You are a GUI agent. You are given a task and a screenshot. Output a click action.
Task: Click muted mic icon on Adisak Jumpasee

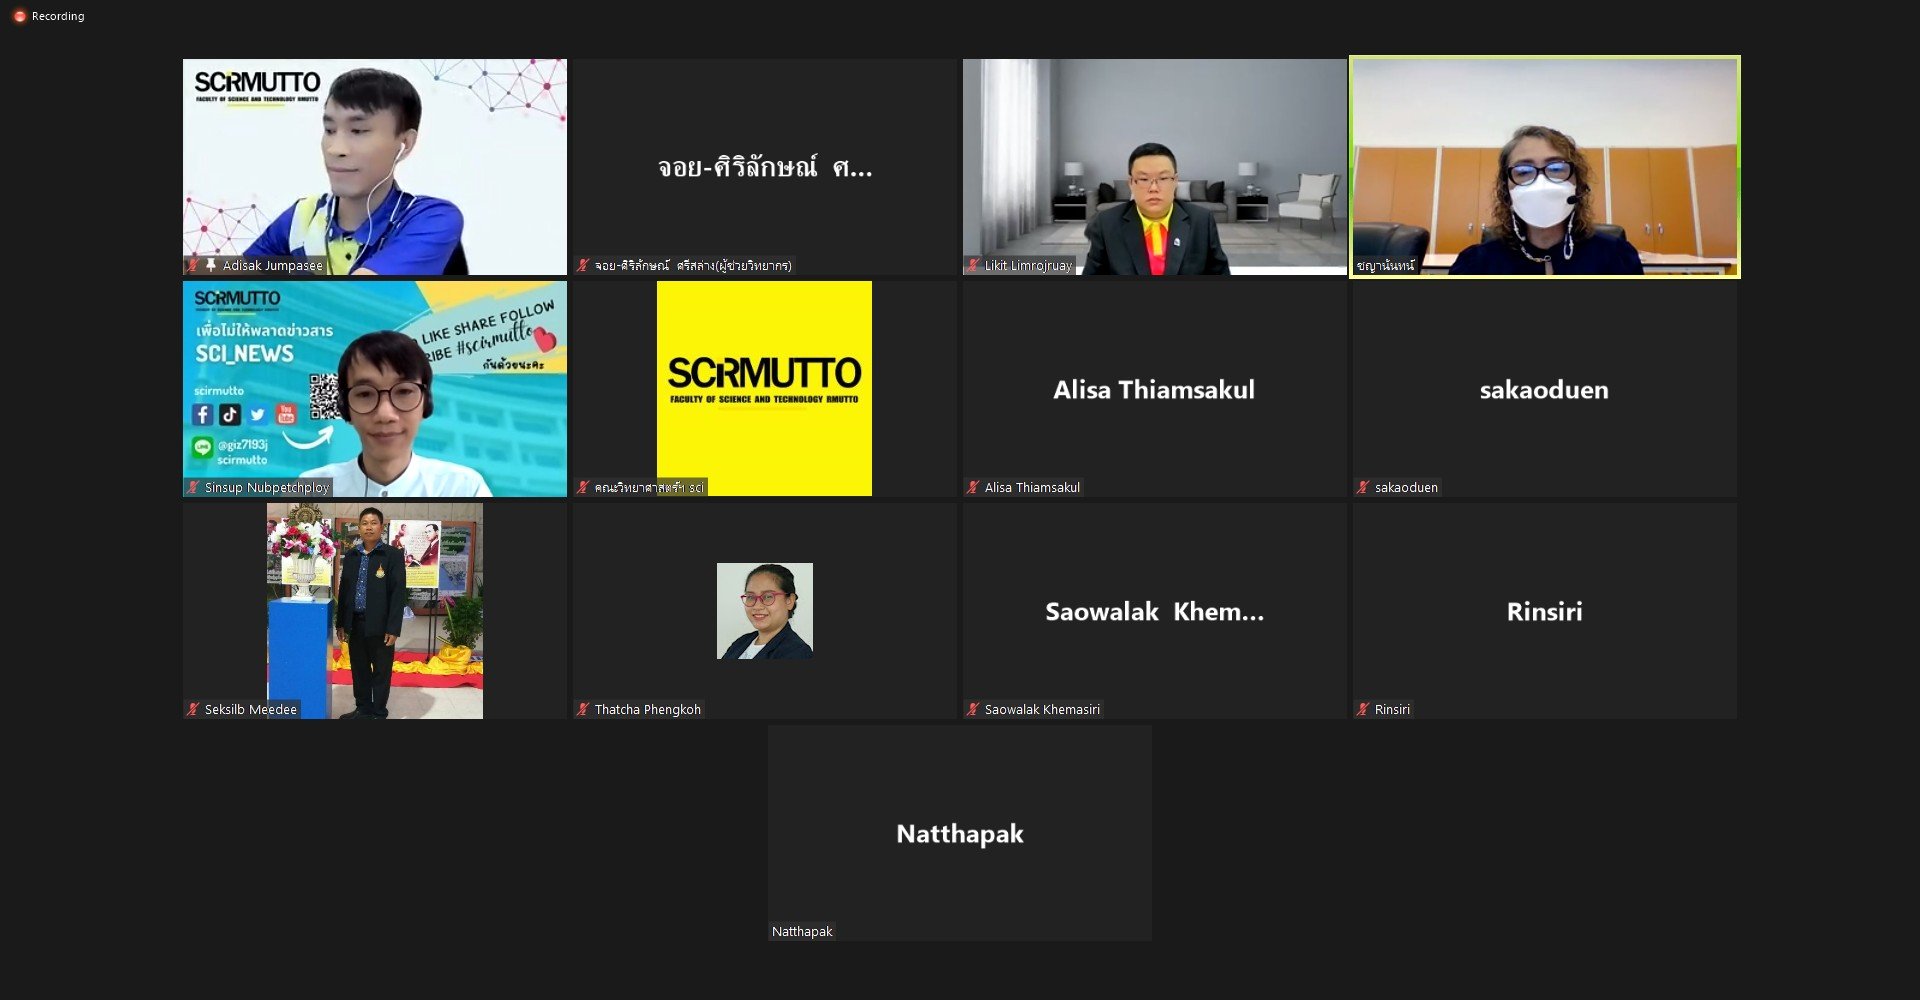coord(193,265)
